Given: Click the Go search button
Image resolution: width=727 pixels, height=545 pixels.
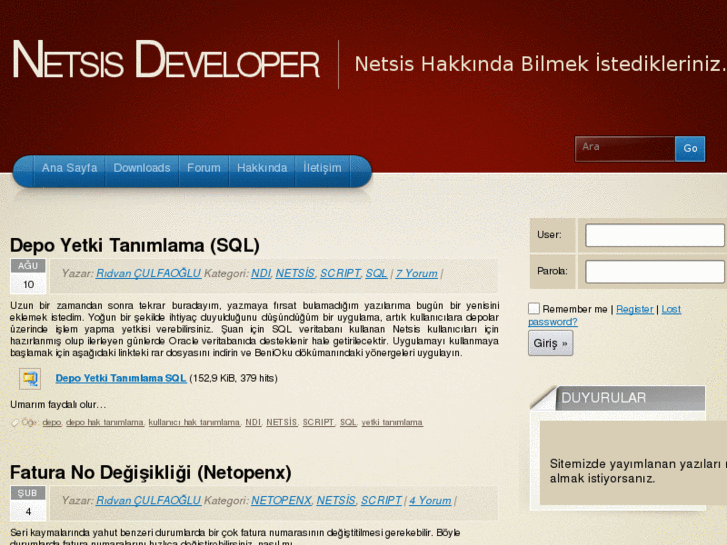Looking at the screenshot, I should click(690, 148).
